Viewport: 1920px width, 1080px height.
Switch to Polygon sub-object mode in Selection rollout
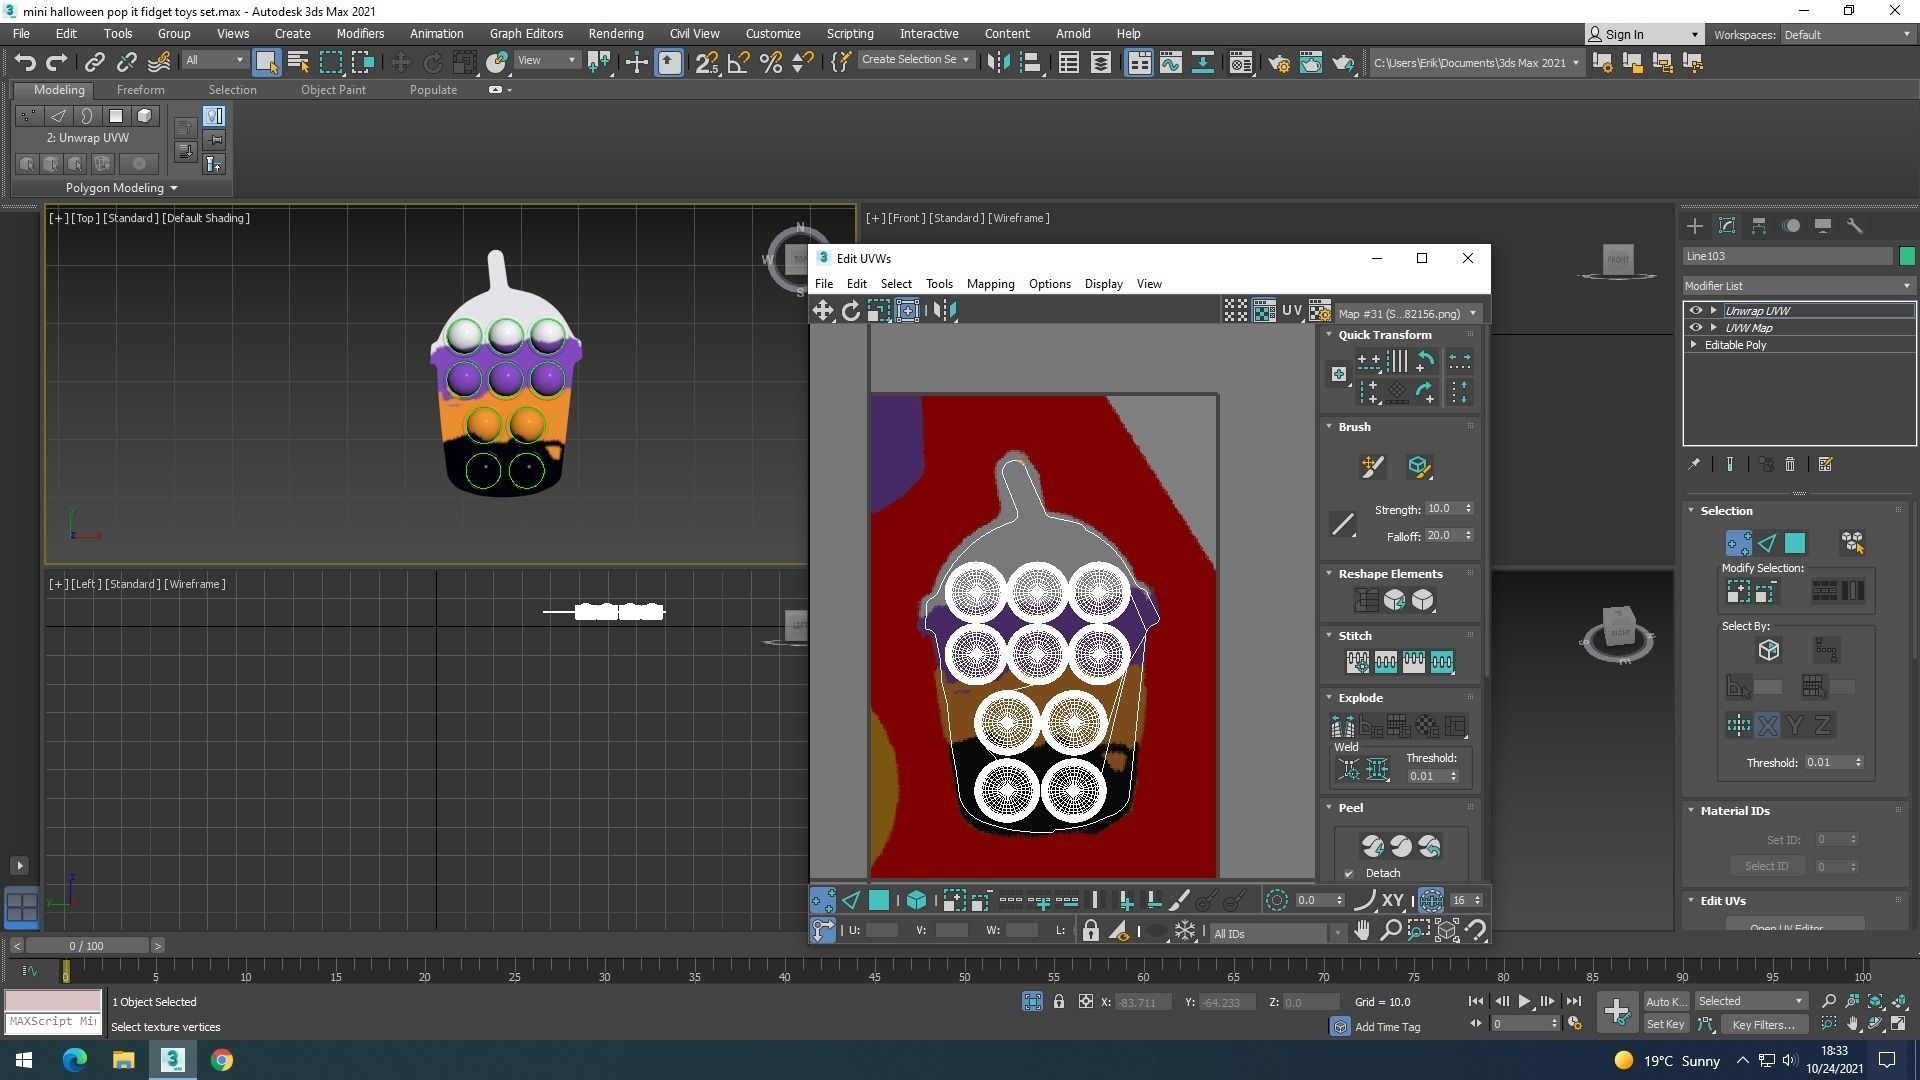tap(1795, 543)
